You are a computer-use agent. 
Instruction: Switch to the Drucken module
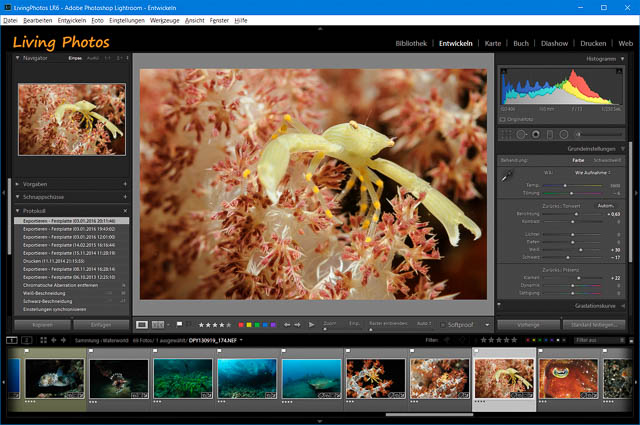(593, 43)
